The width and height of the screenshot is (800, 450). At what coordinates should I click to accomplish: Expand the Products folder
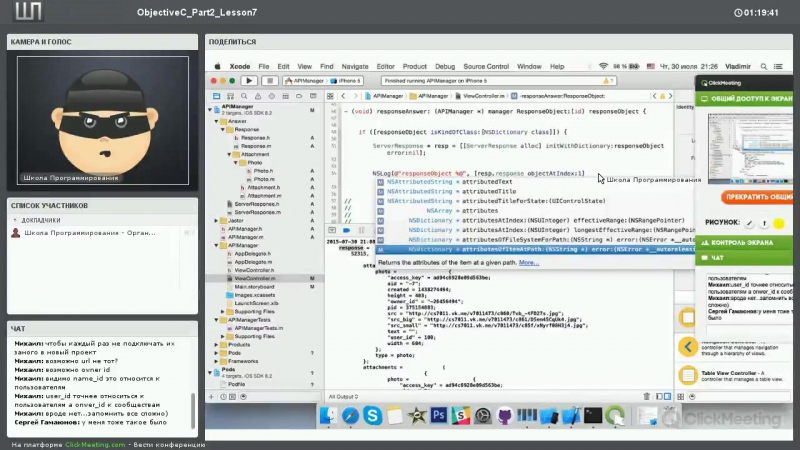click(x=216, y=344)
